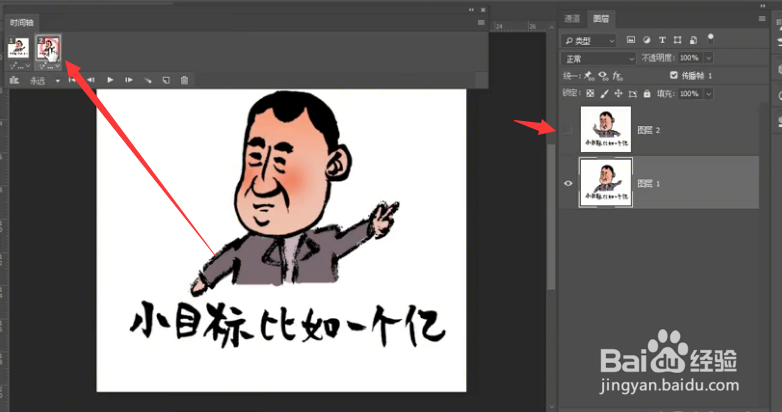Unify layer style fx icon

tap(617, 76)
